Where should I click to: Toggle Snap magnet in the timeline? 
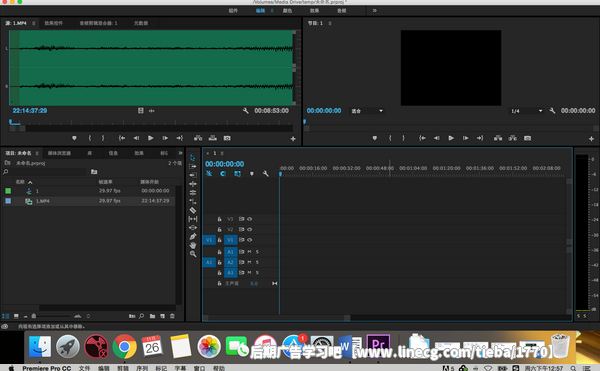(x=223, y=174)
